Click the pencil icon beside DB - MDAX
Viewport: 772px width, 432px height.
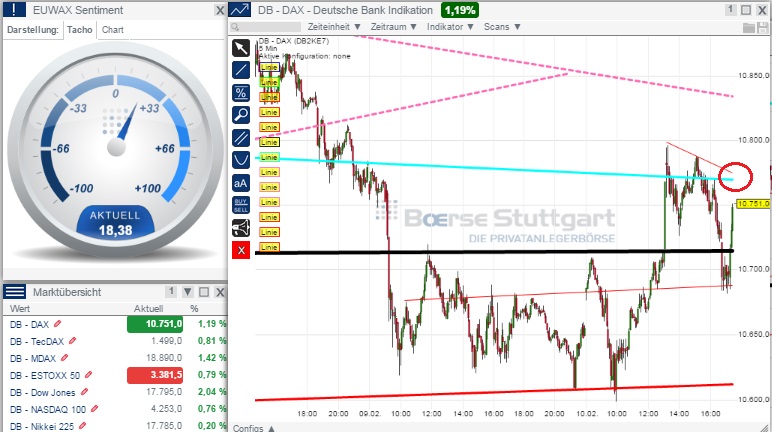(x=64, y=358)
